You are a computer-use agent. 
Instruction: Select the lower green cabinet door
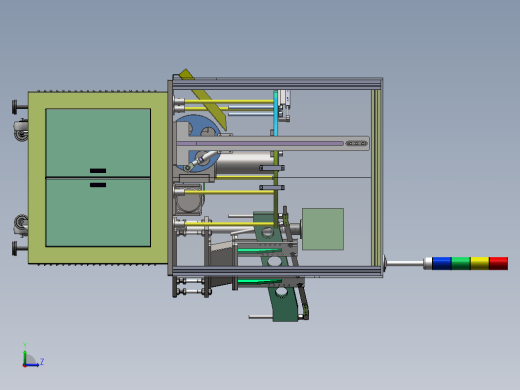pos(98,213)
